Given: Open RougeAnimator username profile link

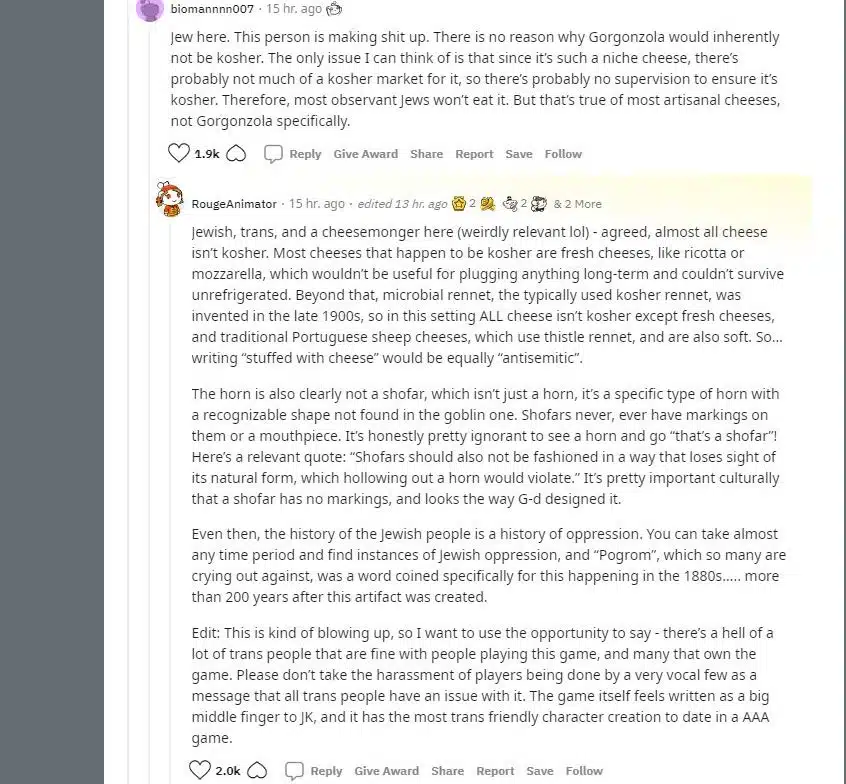Looking at the screenshot, I should click(234, 204).
